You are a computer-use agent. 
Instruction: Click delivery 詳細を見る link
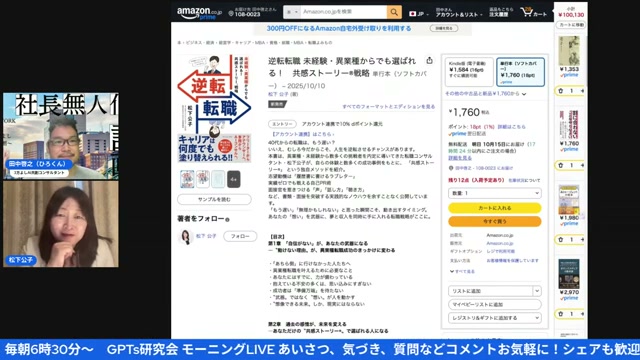(x=460, y=158)
